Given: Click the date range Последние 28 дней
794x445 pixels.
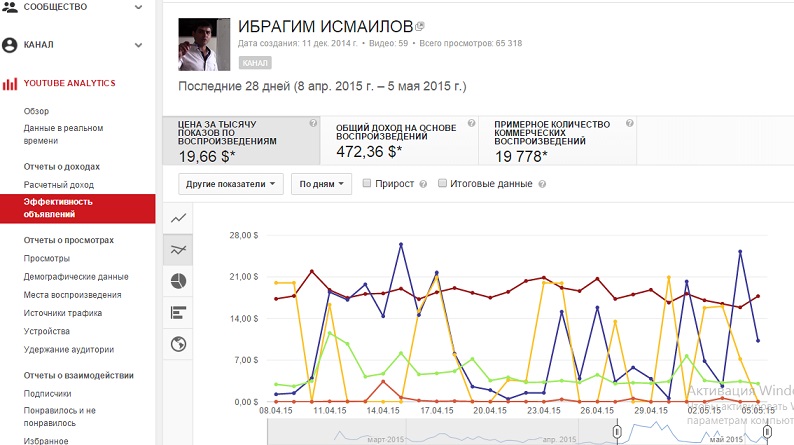Looking at the screenshot, I should tap(322, 86).
